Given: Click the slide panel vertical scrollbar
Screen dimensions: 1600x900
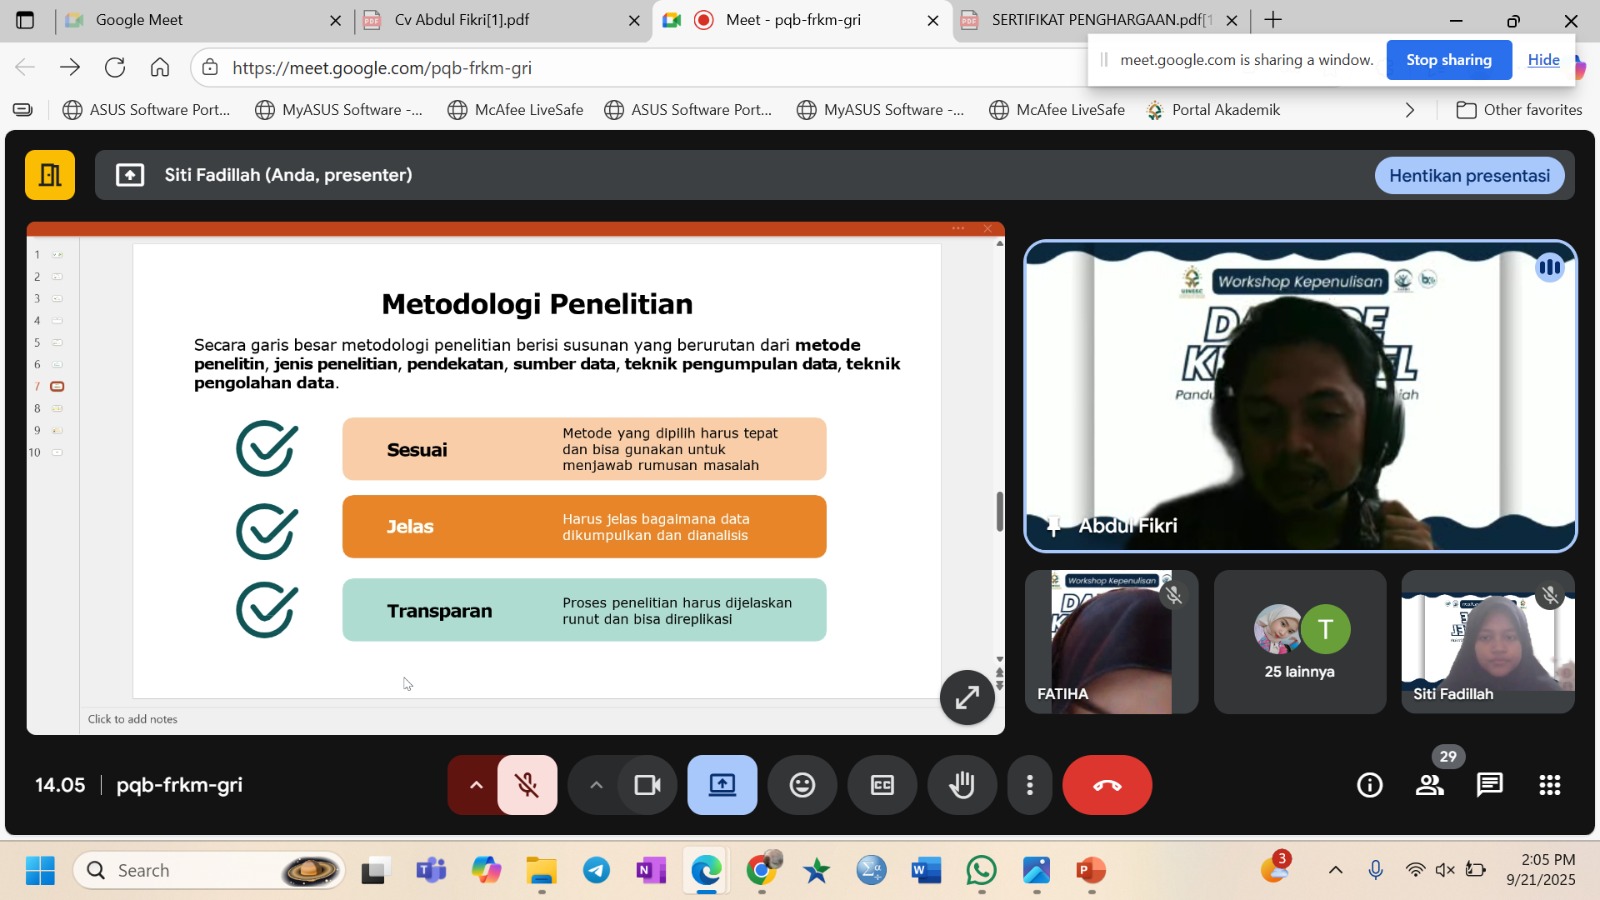Looking at the screenshot, I should [x=999, y=512].
